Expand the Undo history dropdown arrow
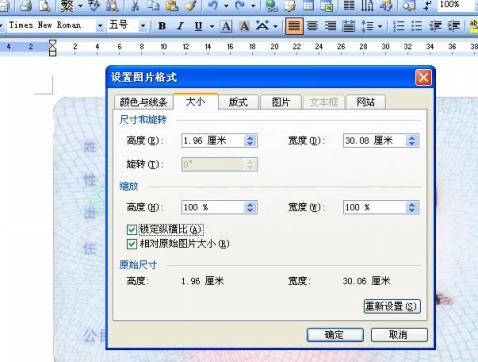The height and width of the screenshot is (362, 478). coord(226,6)
